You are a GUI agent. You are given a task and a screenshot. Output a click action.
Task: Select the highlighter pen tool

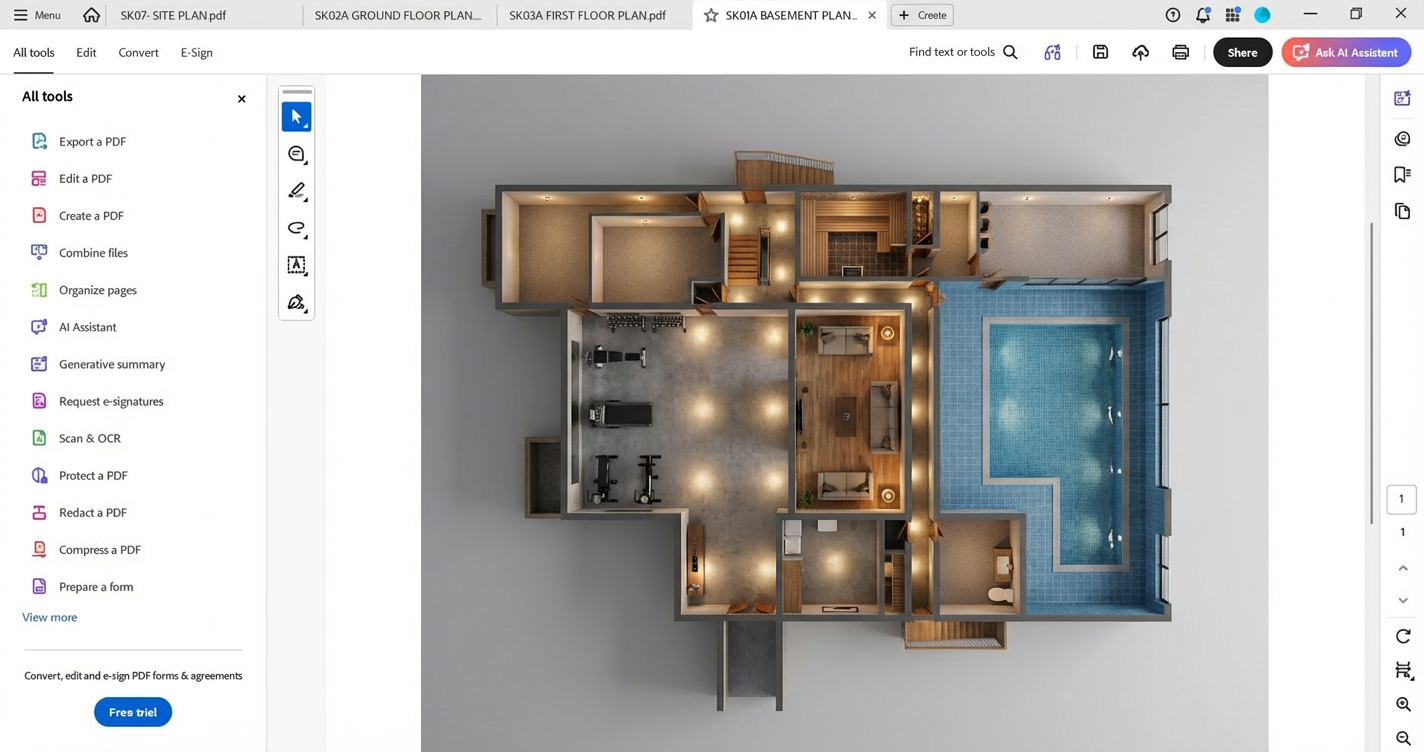pyautogui.click(x=296, y=191)
